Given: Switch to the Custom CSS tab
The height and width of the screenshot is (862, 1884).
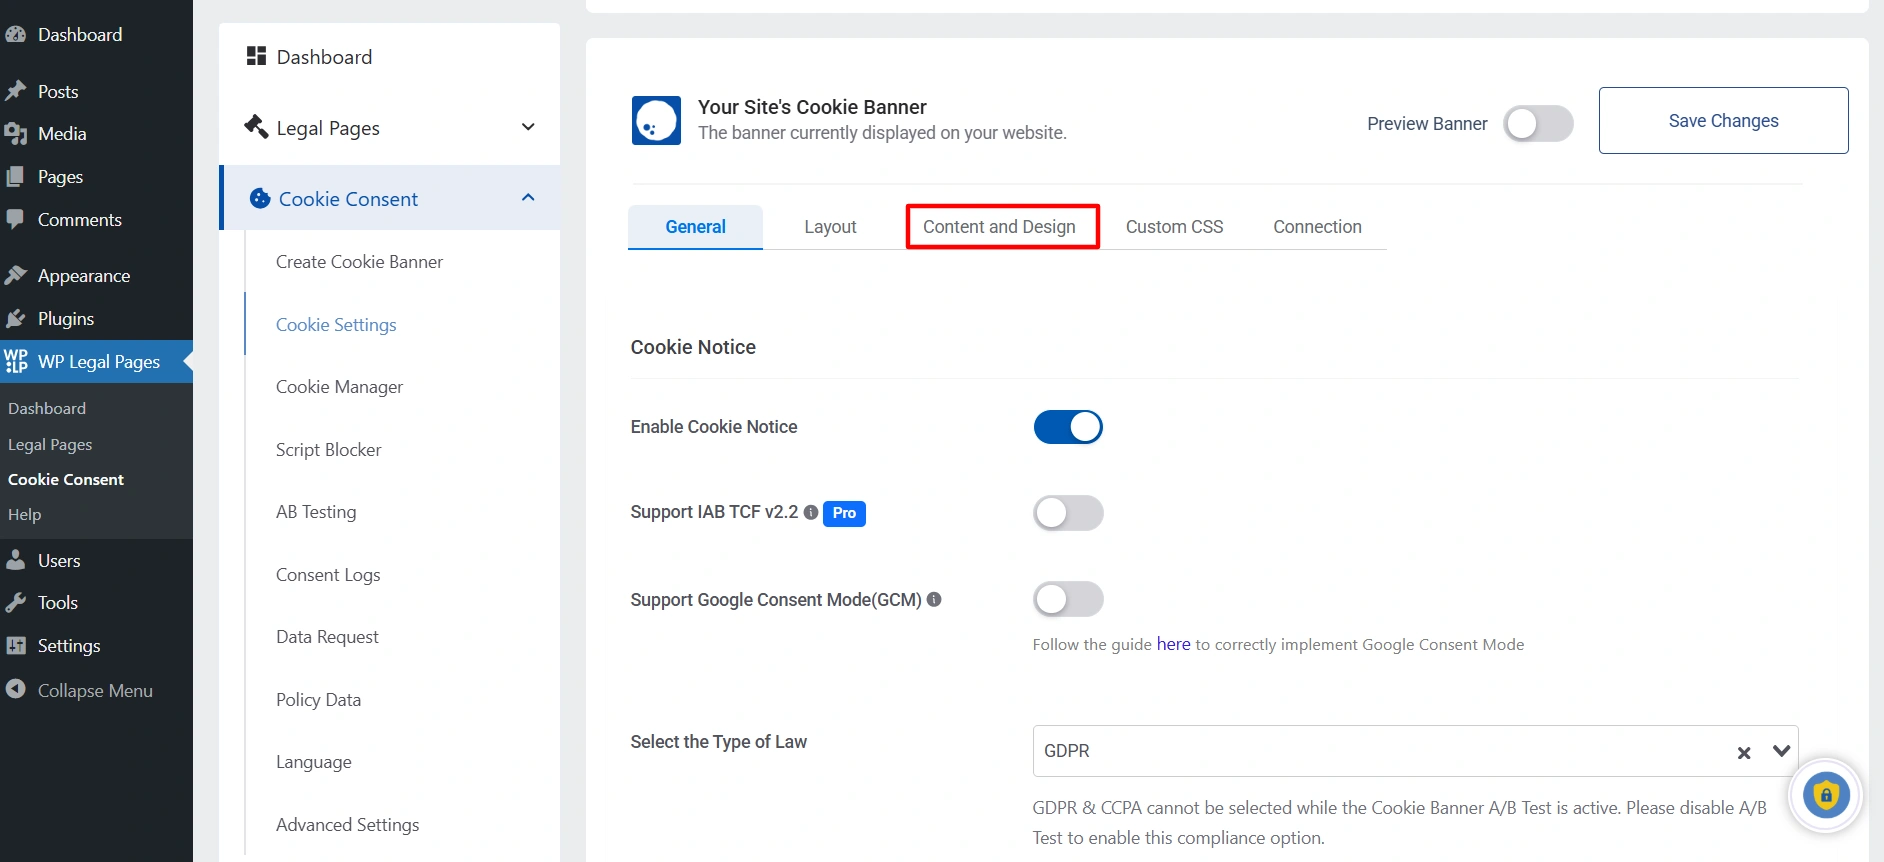Looking at the screenshot, I should tap(1174, 227).
